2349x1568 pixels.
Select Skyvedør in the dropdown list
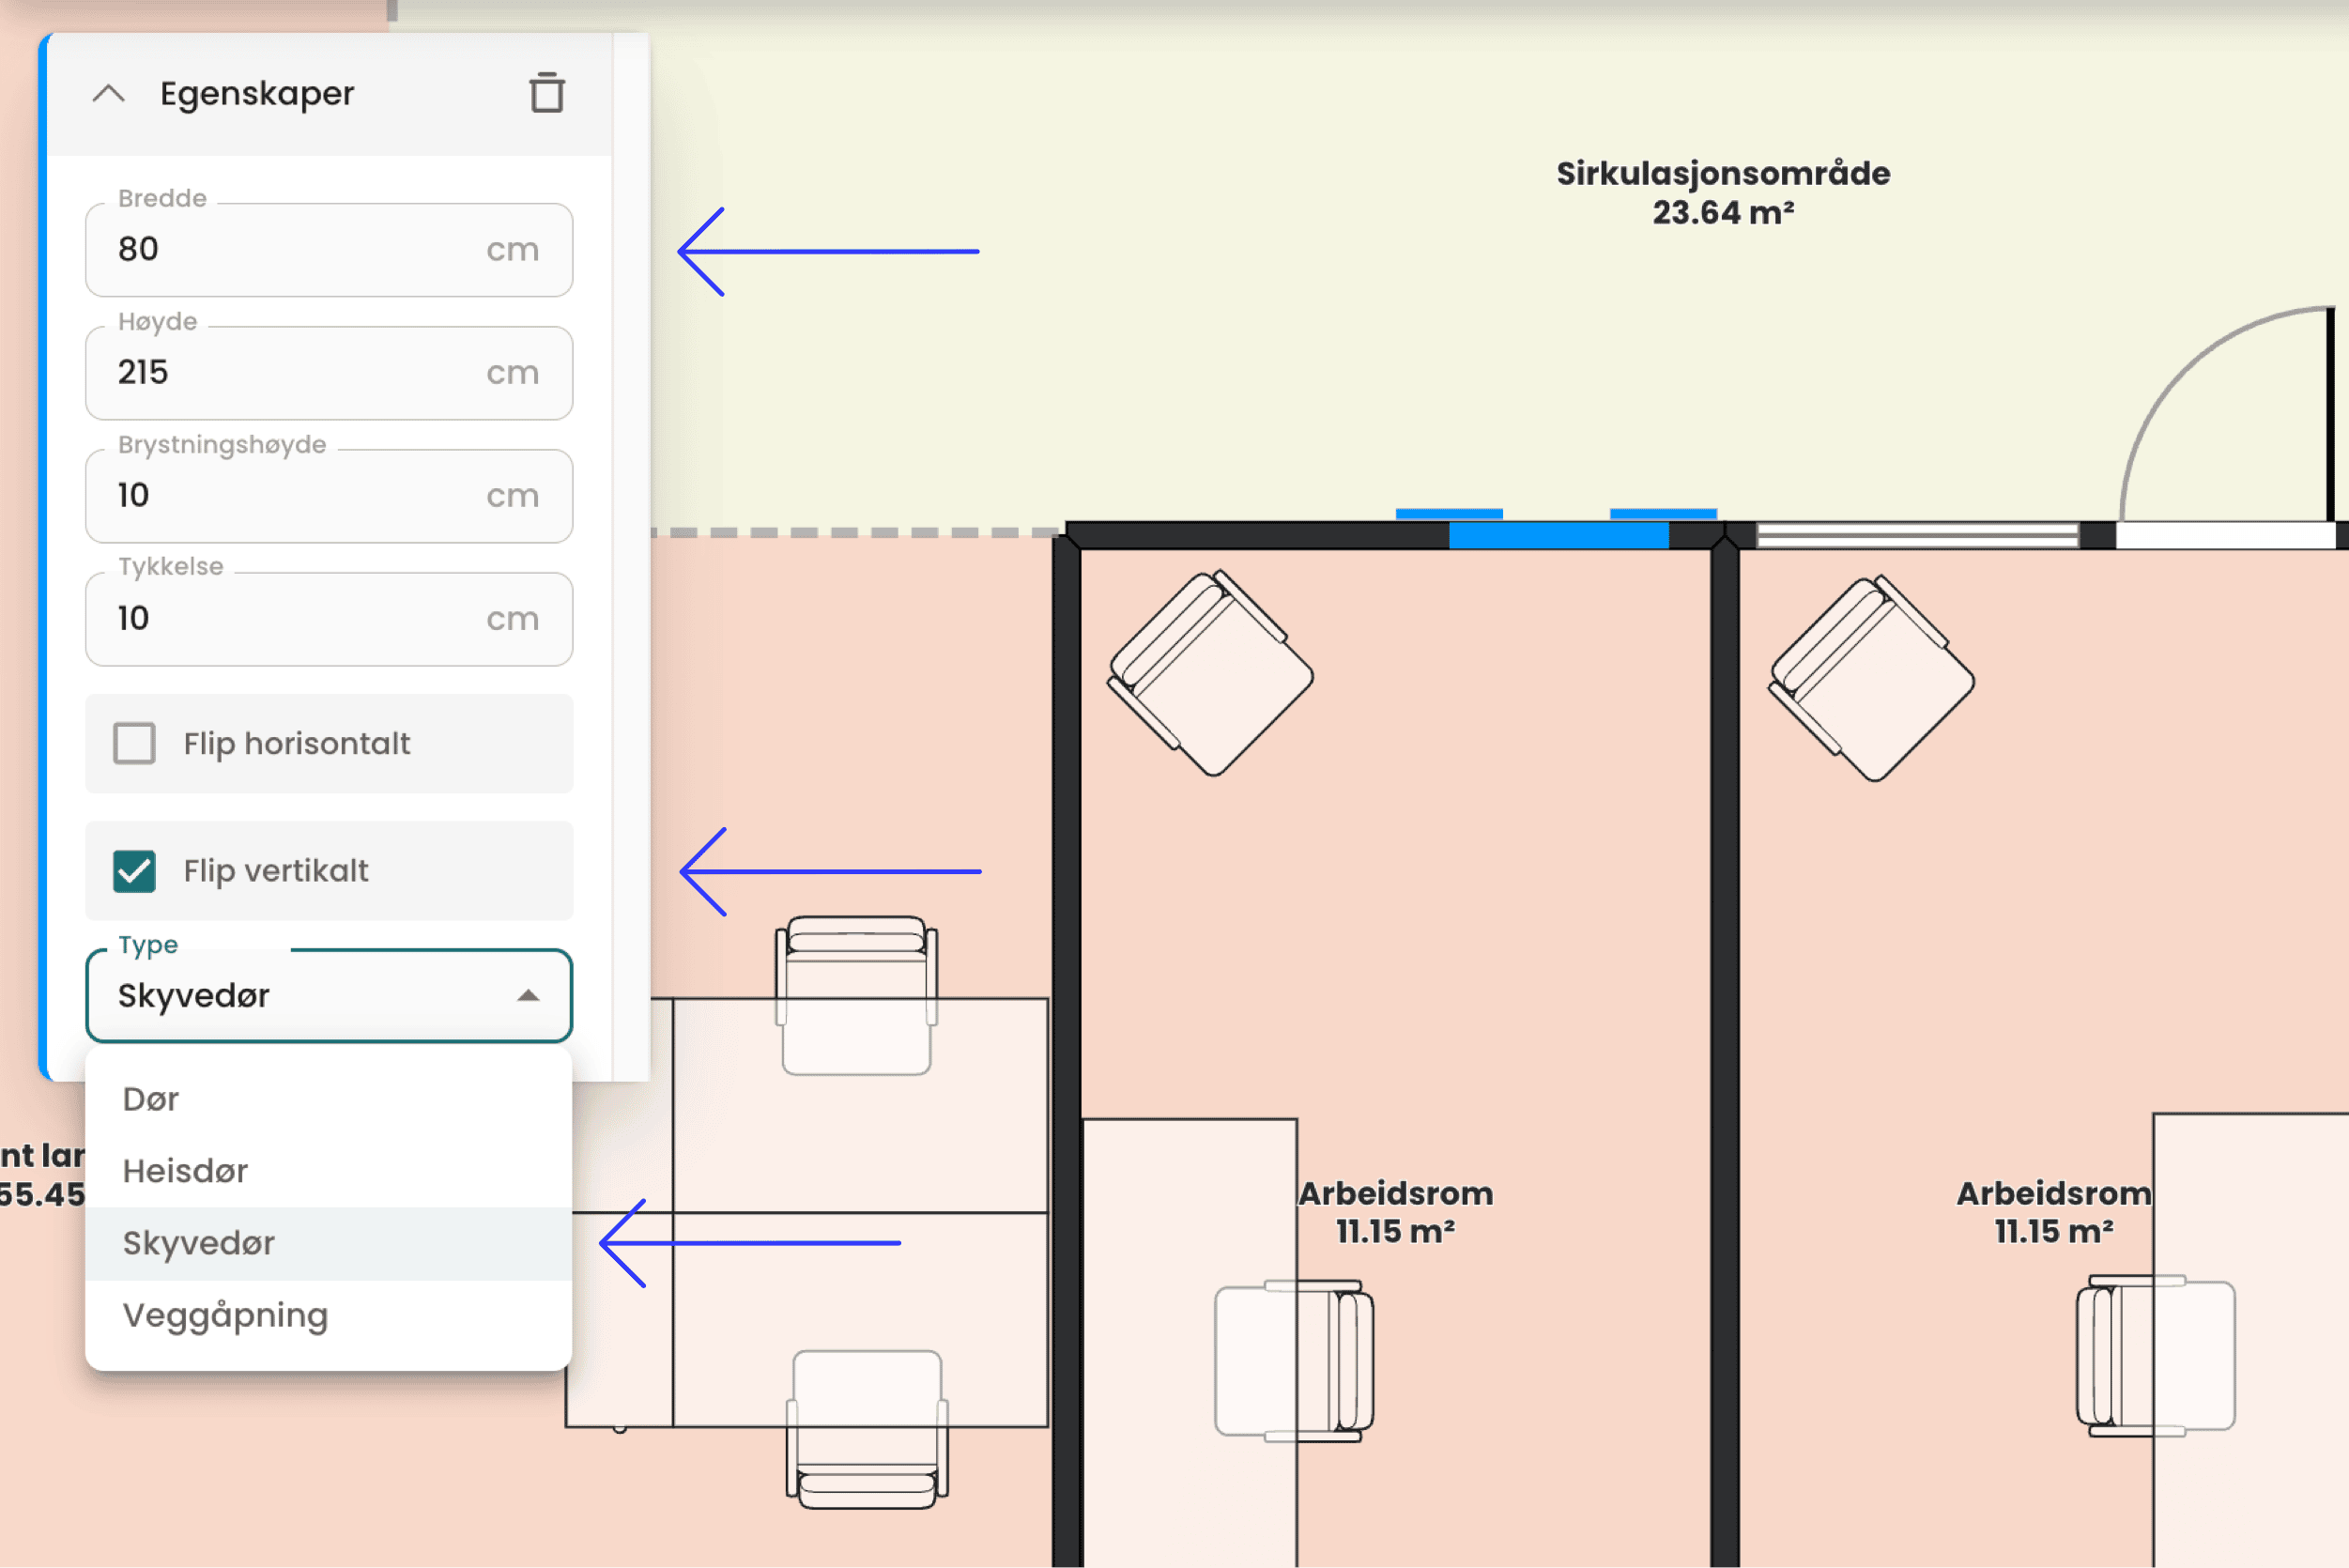click(x=198, y=1243)
